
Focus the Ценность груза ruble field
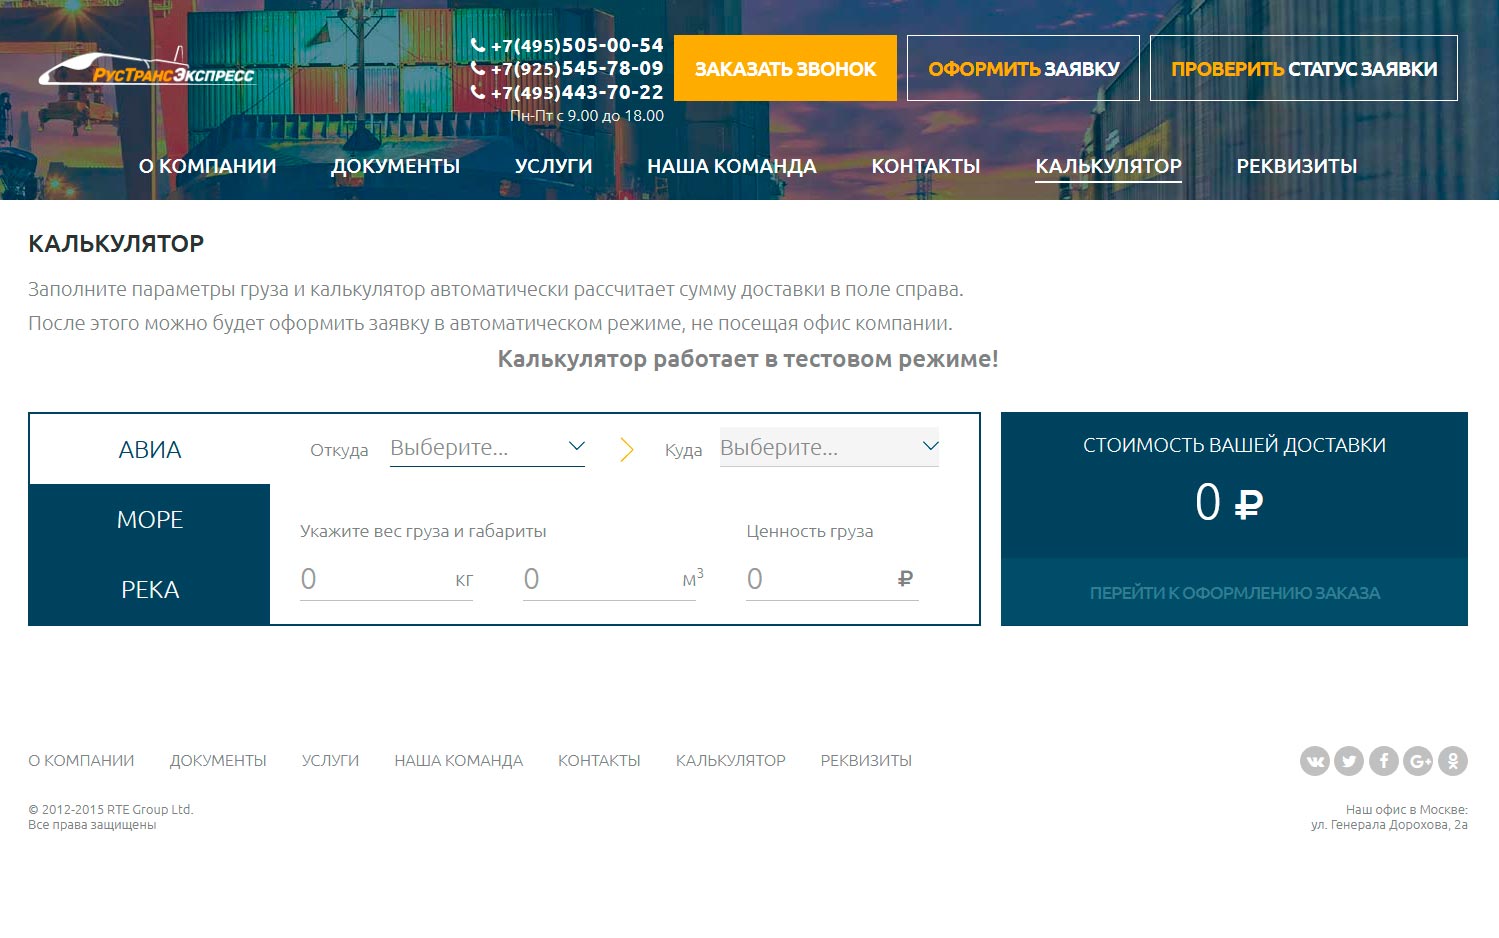point(832,579)
